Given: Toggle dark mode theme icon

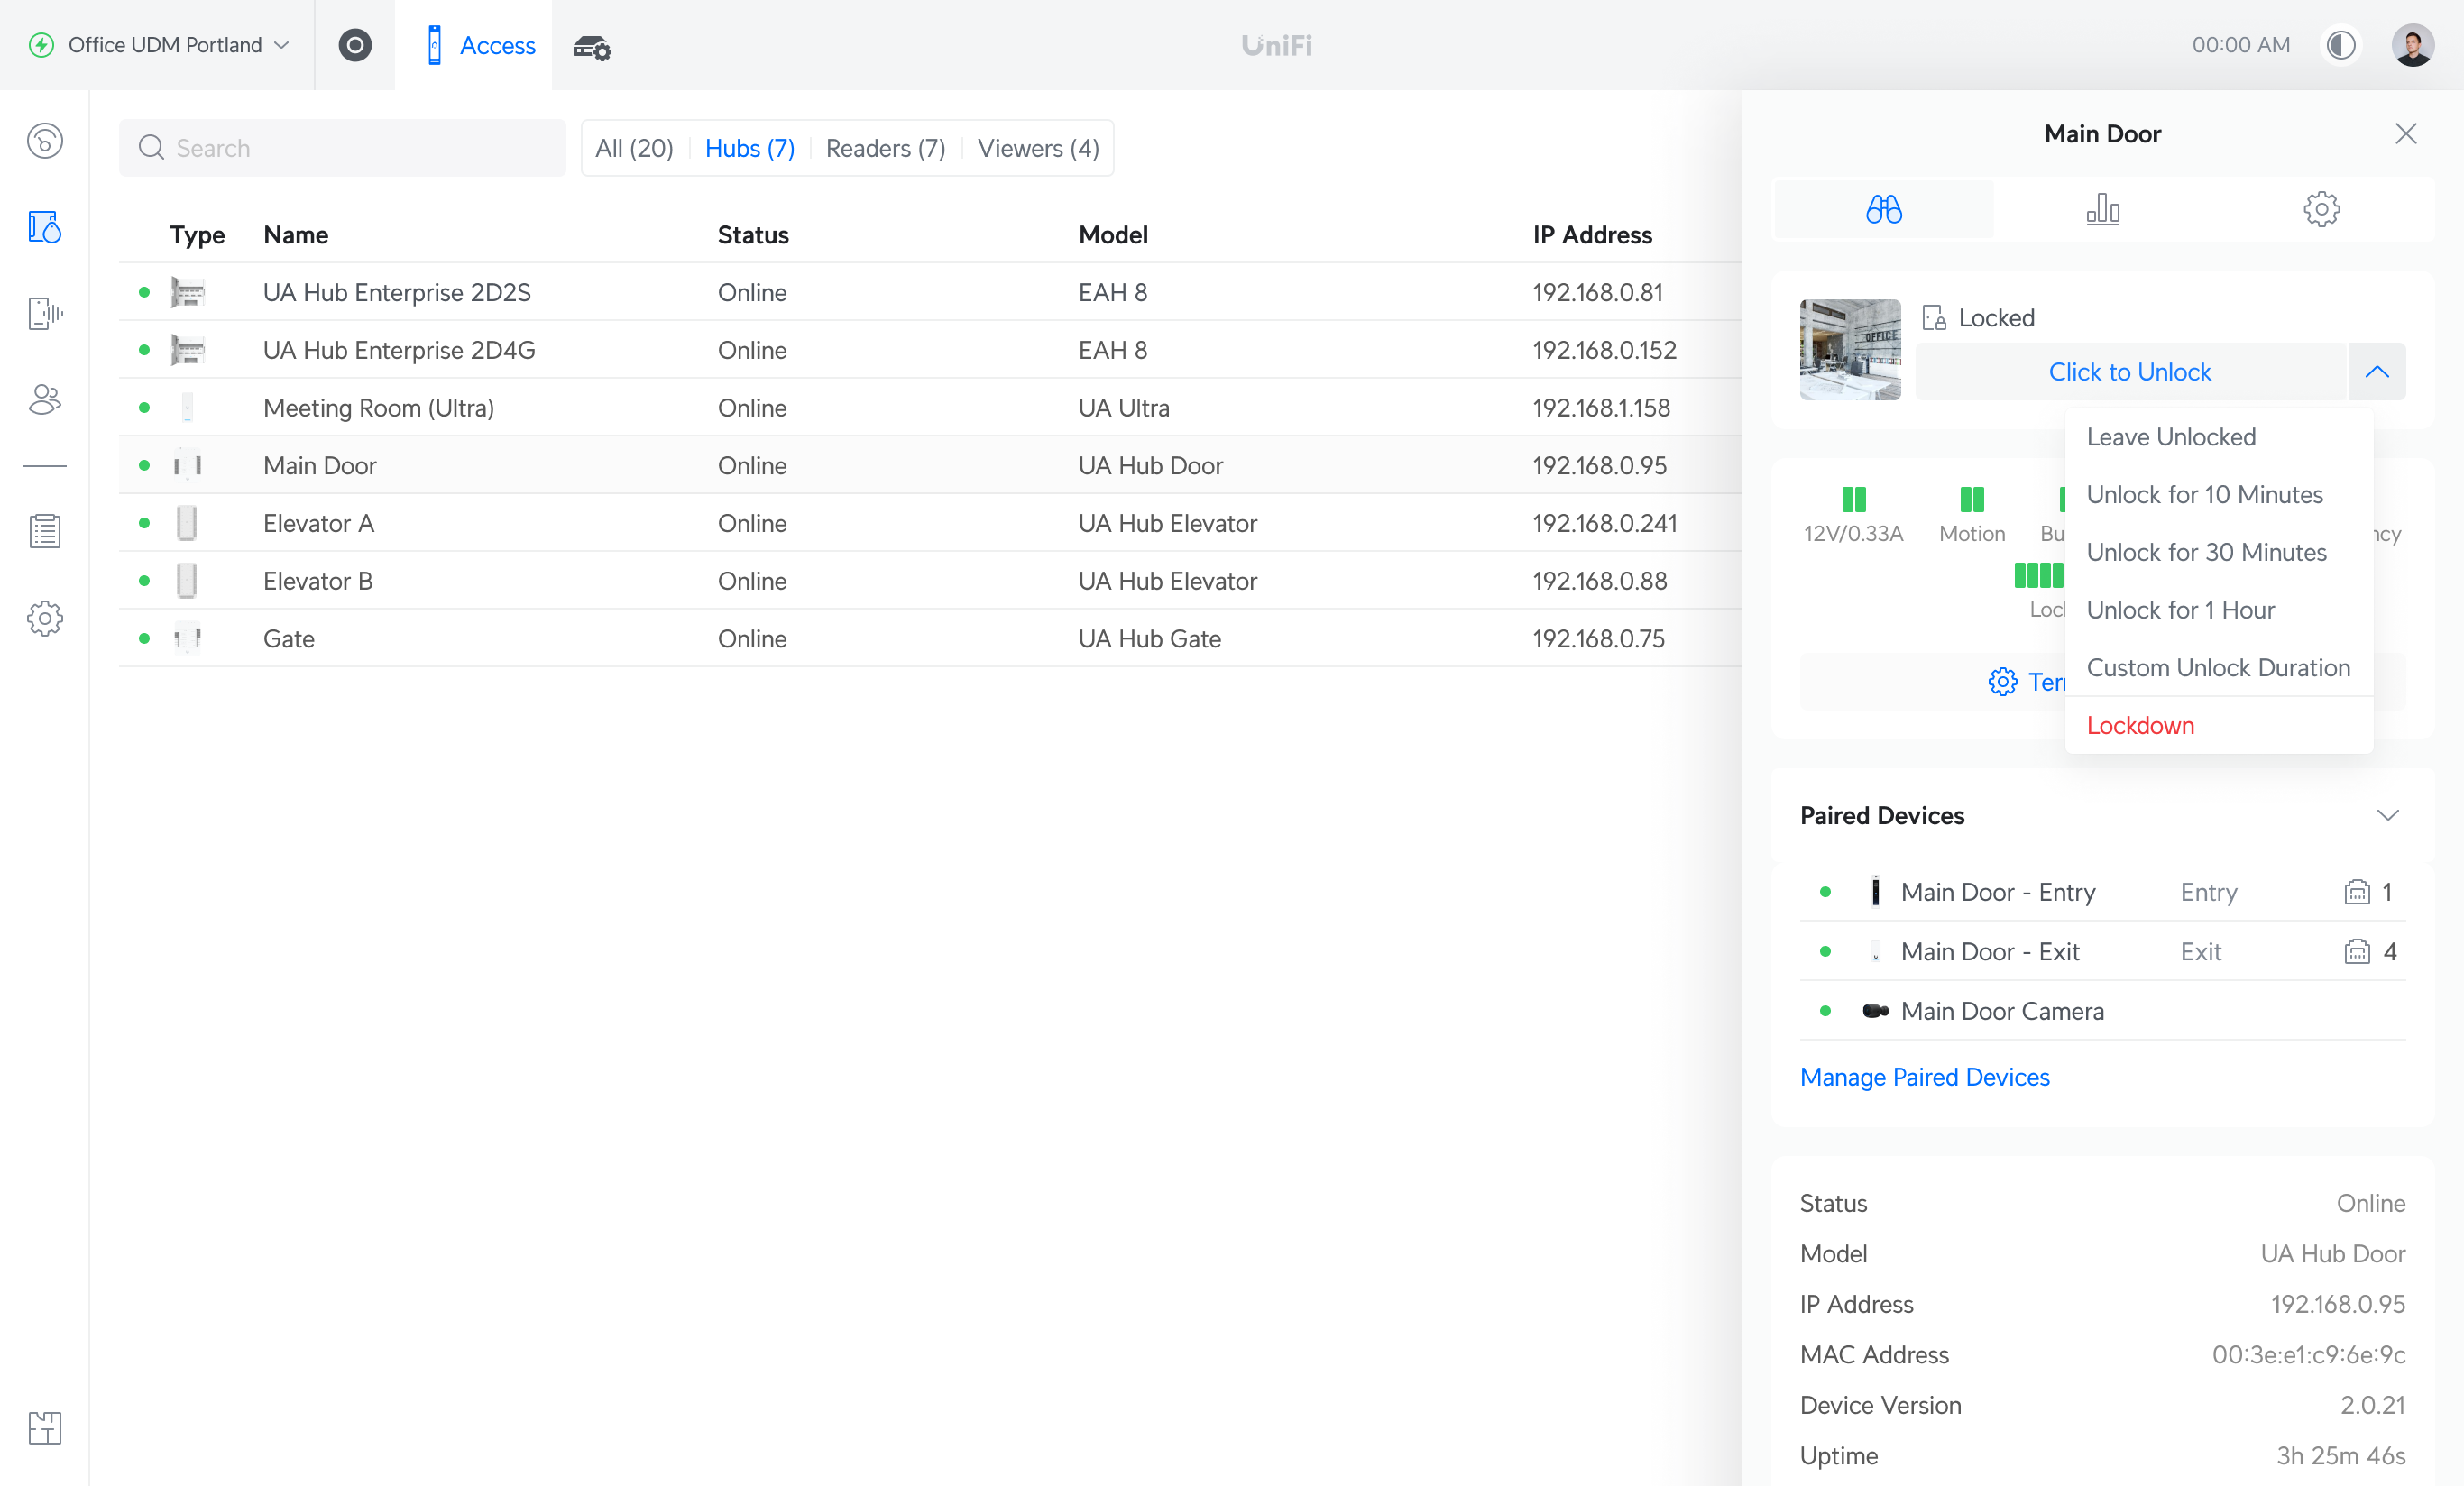Looking at the screenshot, I should [x=2341, y=45].
